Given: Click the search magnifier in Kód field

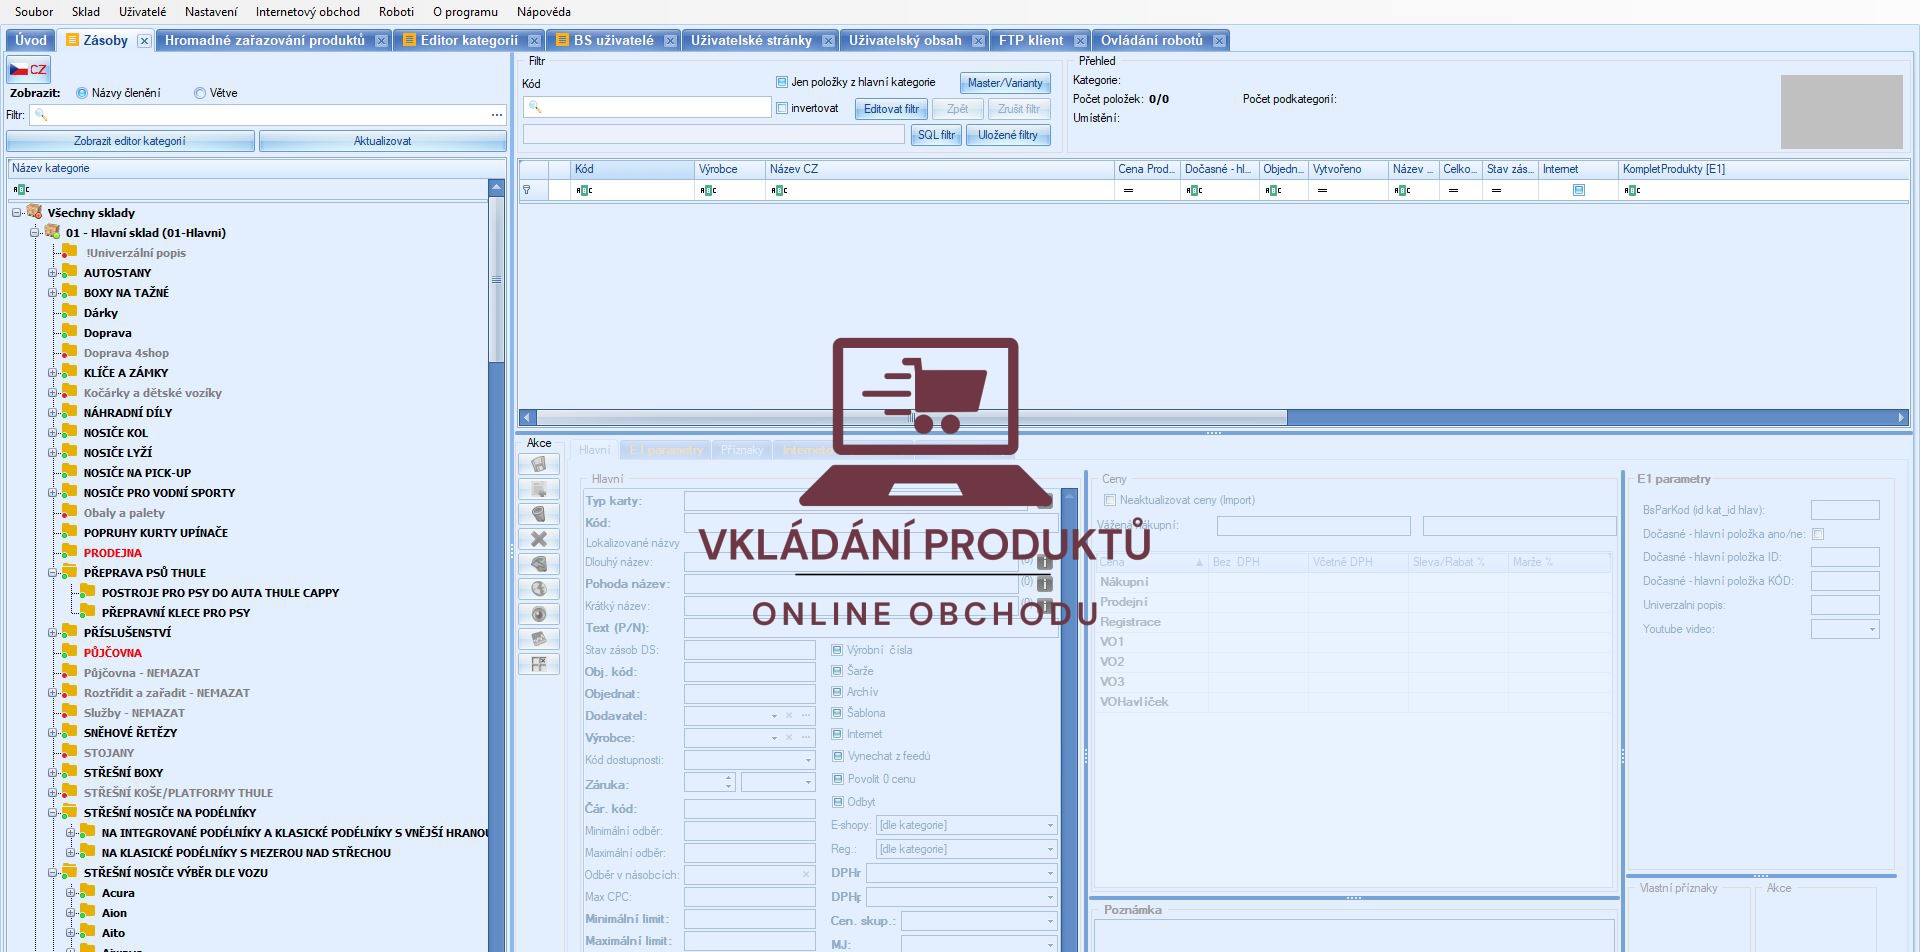Looking at the screenshot, I should (x=535, y=107).
